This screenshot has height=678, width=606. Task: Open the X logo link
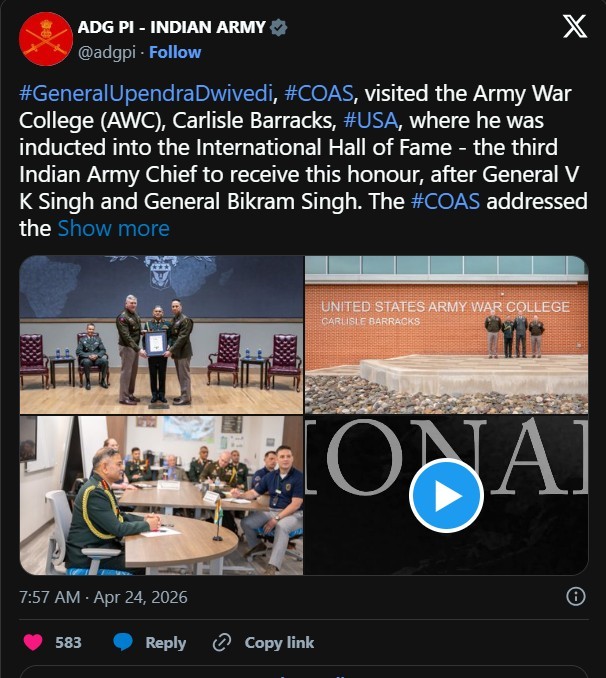click(575, 28)
